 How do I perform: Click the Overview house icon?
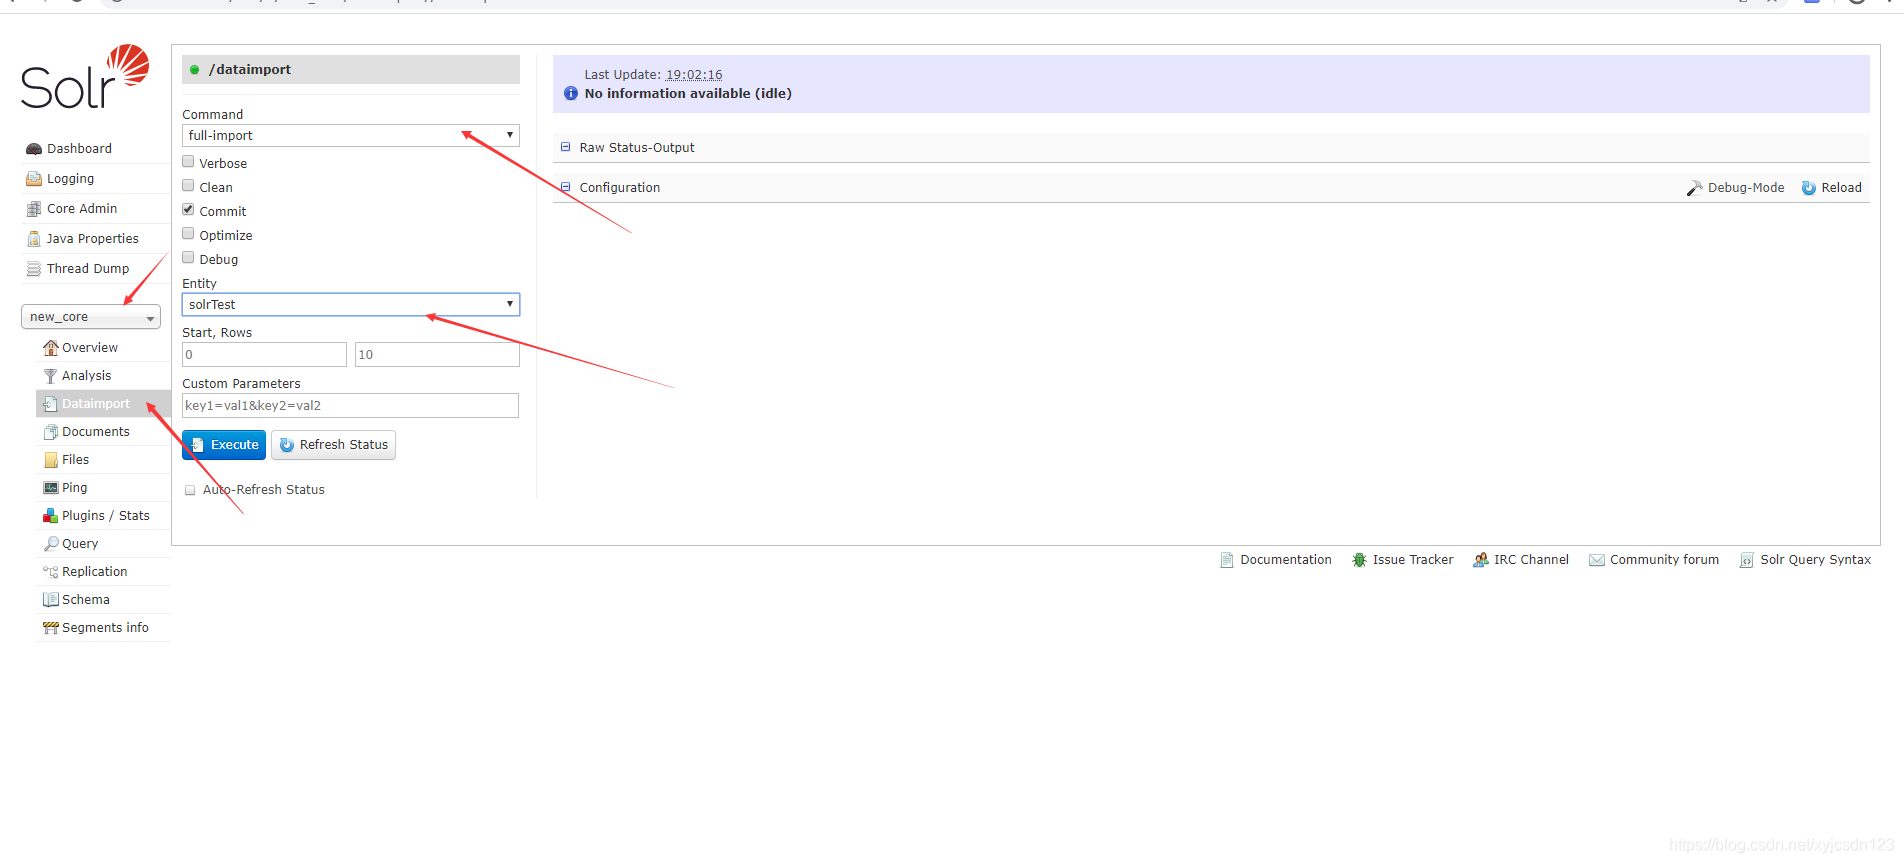click(x=50, y=348)
